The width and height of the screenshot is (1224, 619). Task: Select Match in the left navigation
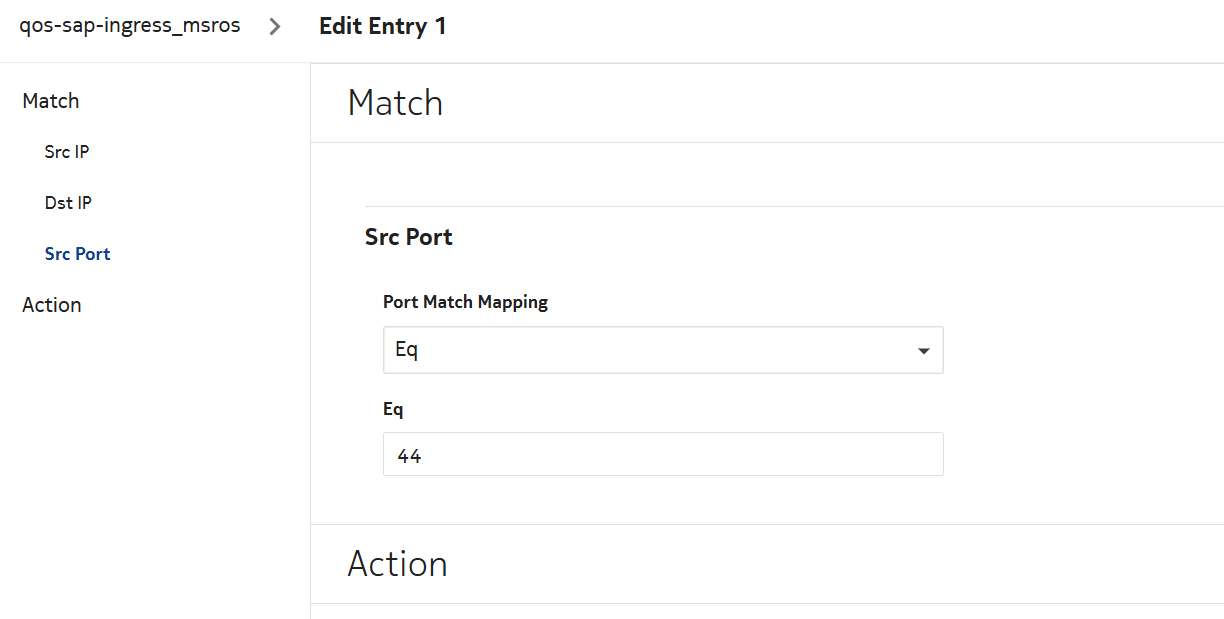[51, 101]
